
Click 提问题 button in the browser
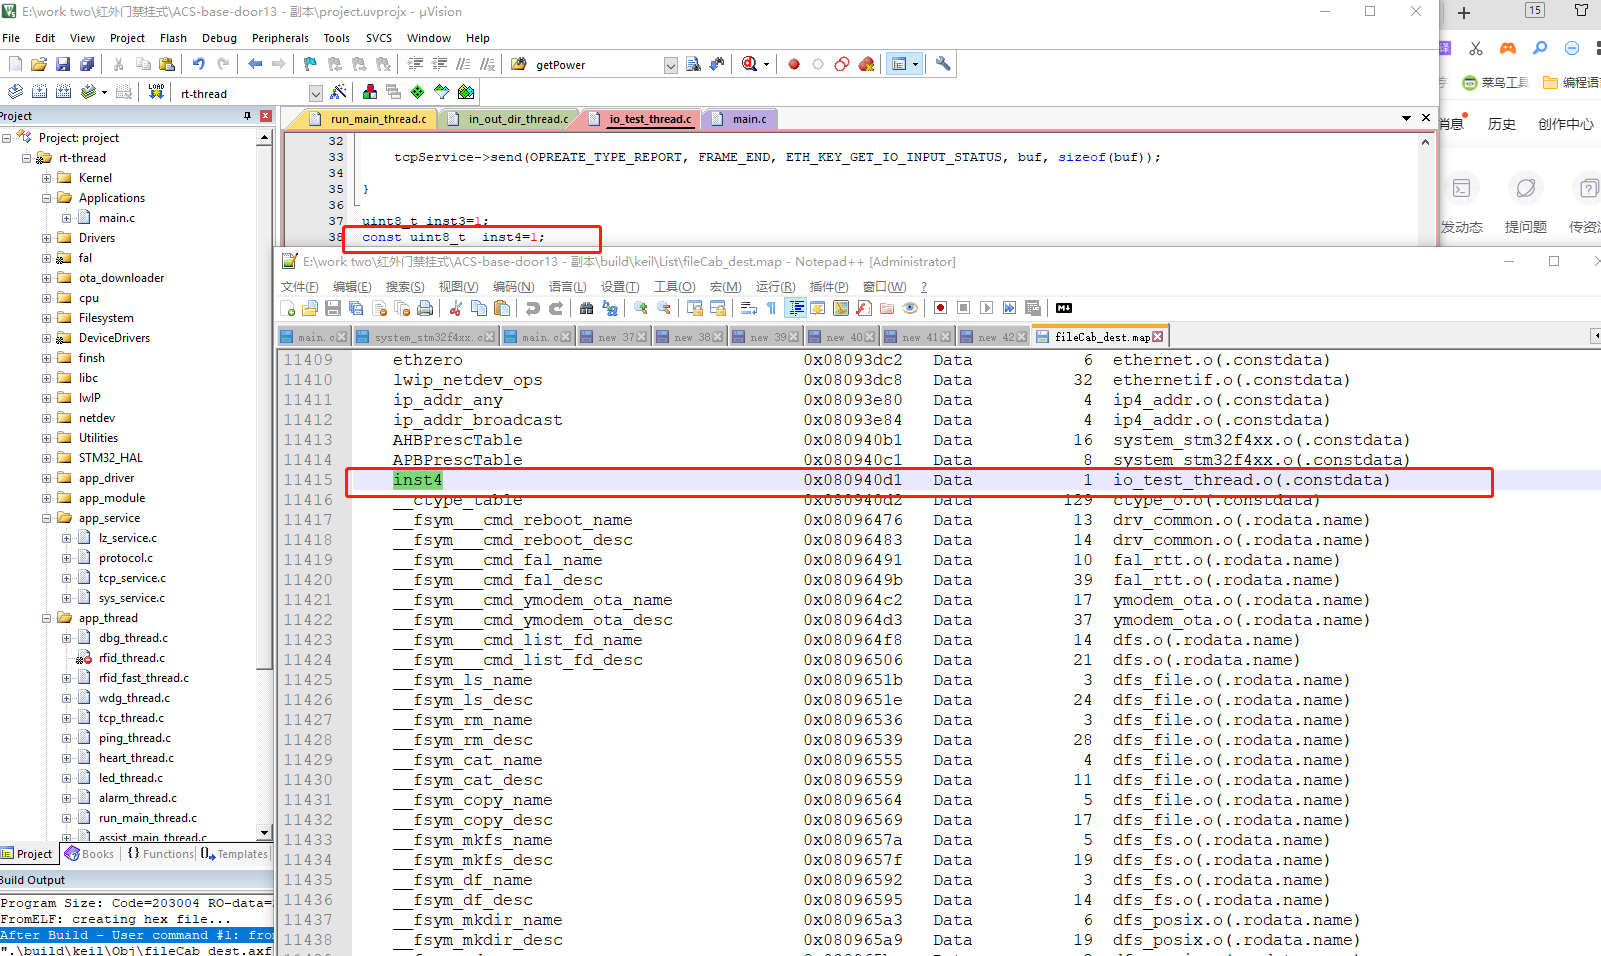coord(1526,203)
